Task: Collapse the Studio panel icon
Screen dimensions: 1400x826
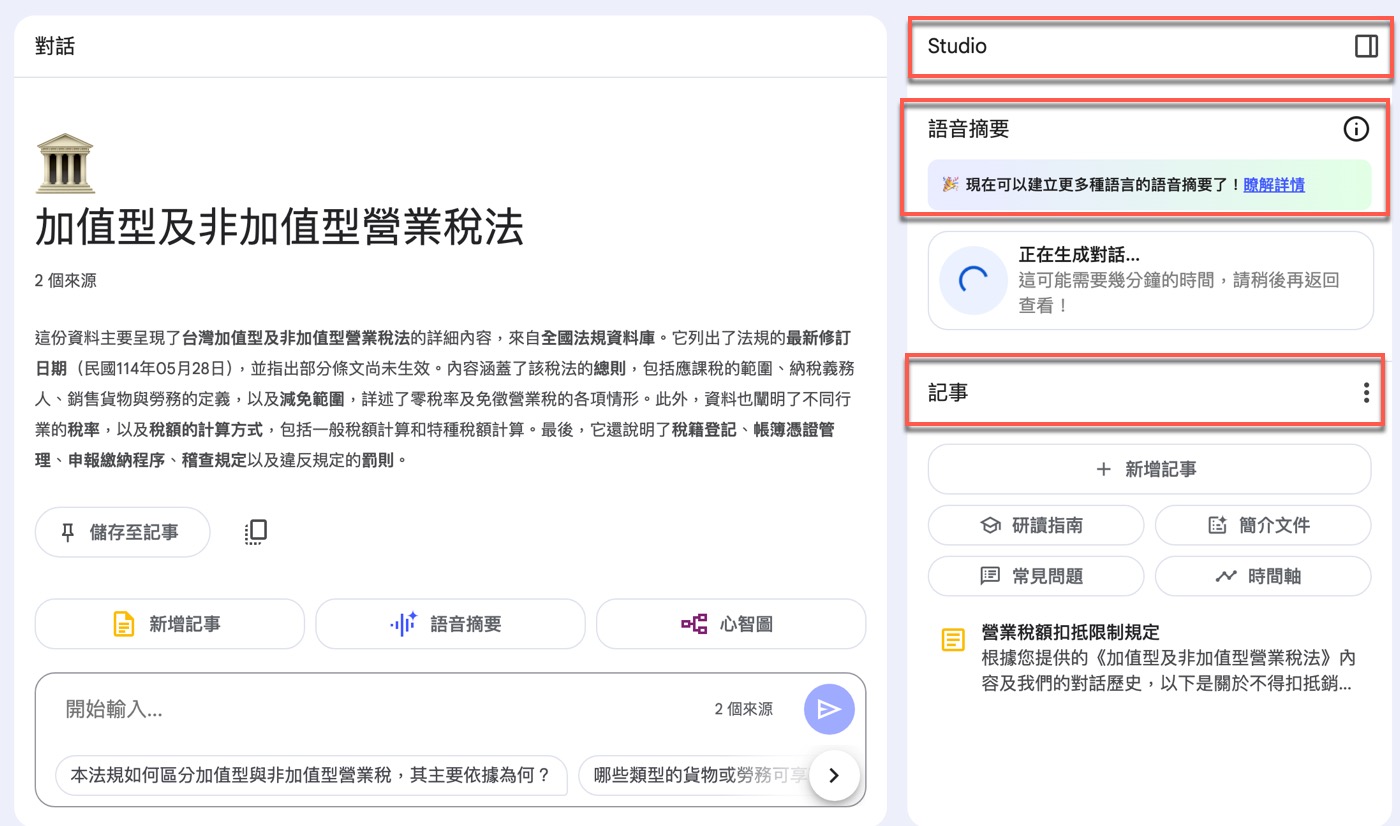Action: pos(1366,46)
